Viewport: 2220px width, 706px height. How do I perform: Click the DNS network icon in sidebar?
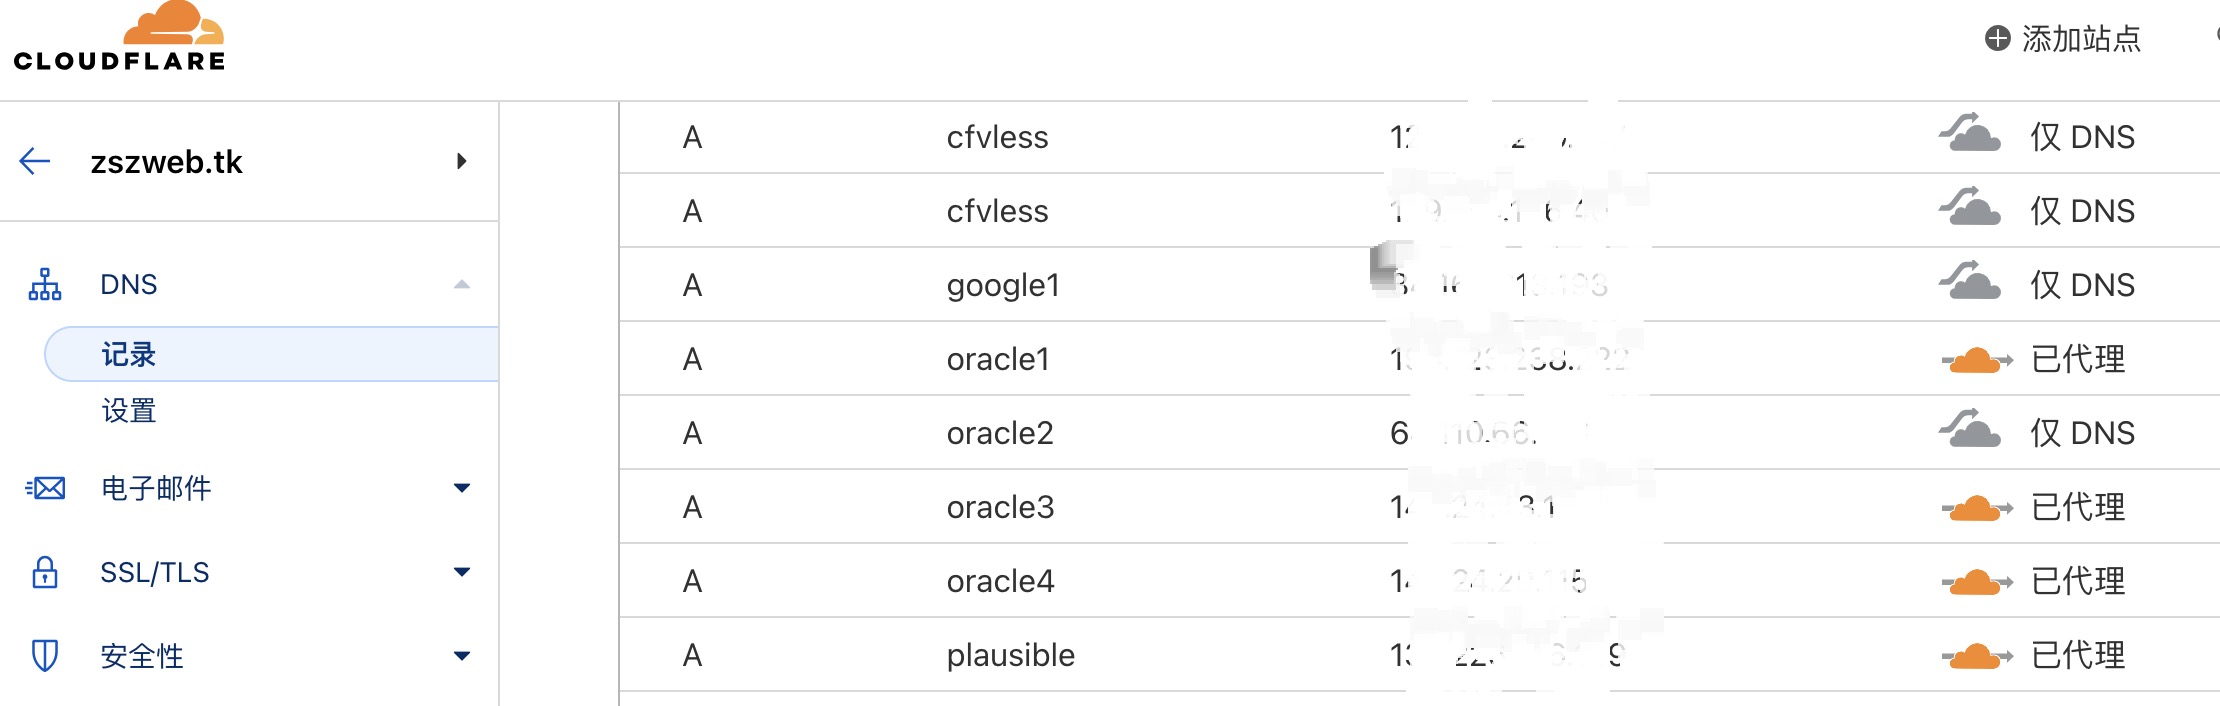click(45, 284)
